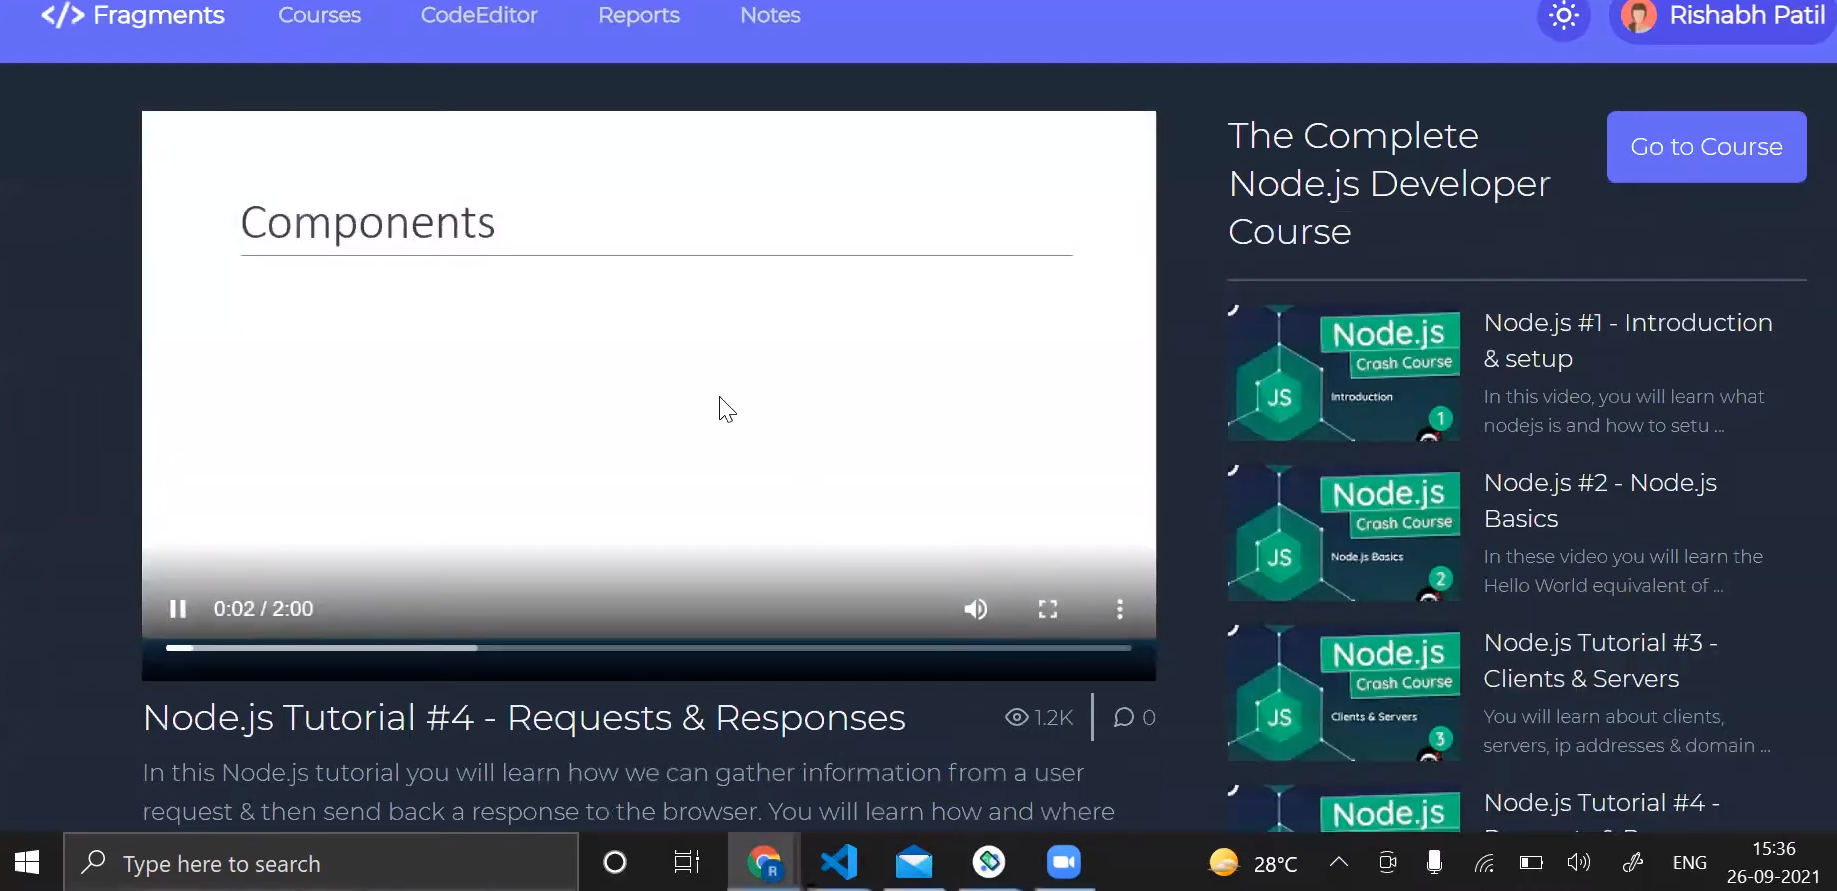The width and height of the screenshot is (1837, 891).
Task: Open Node.js Tutorial #3 Clients & Servers
Action: [x=1599, y=660]
